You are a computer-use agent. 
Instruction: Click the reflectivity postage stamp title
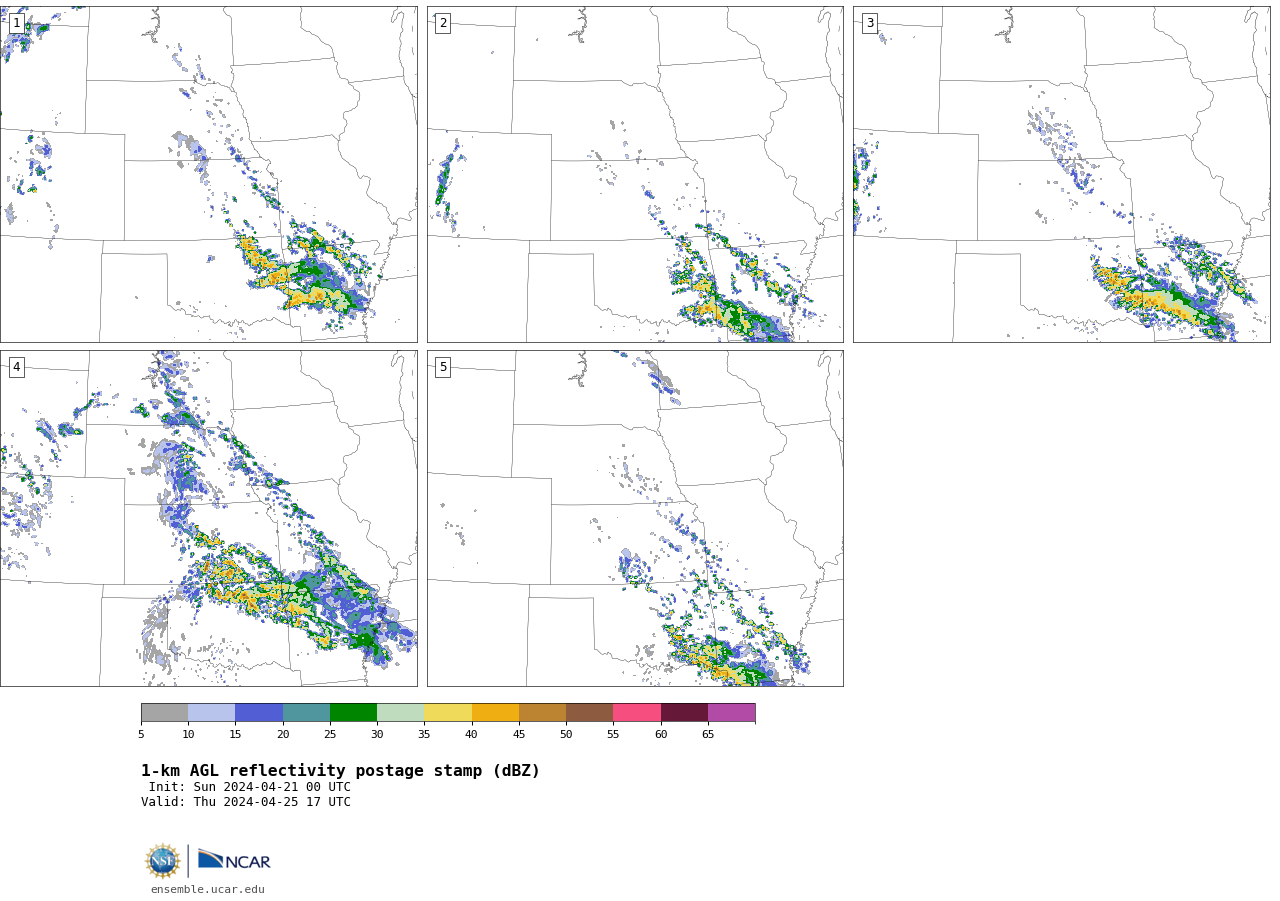(x=340, y=771)
